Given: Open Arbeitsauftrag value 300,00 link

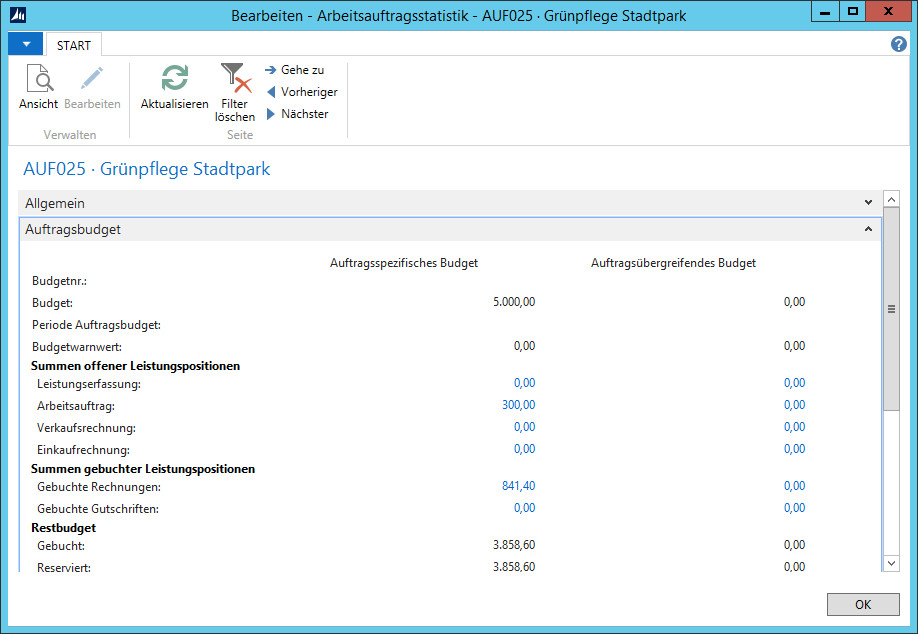Looking at the screenshot, I should tap(519, 405).
